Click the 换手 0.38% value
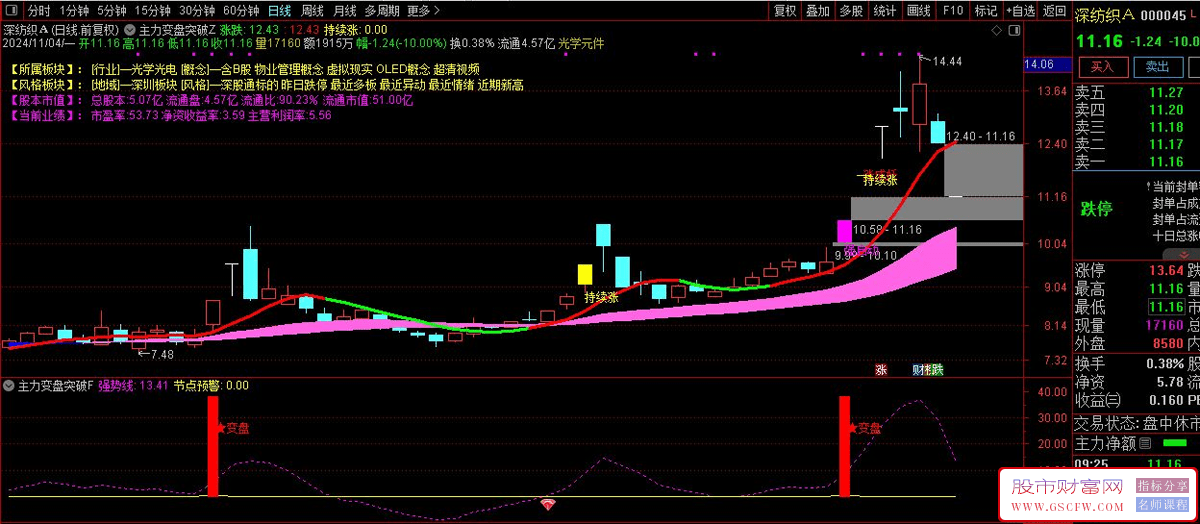Viewport: 1200px width, 524px height. coord(1165,363)
